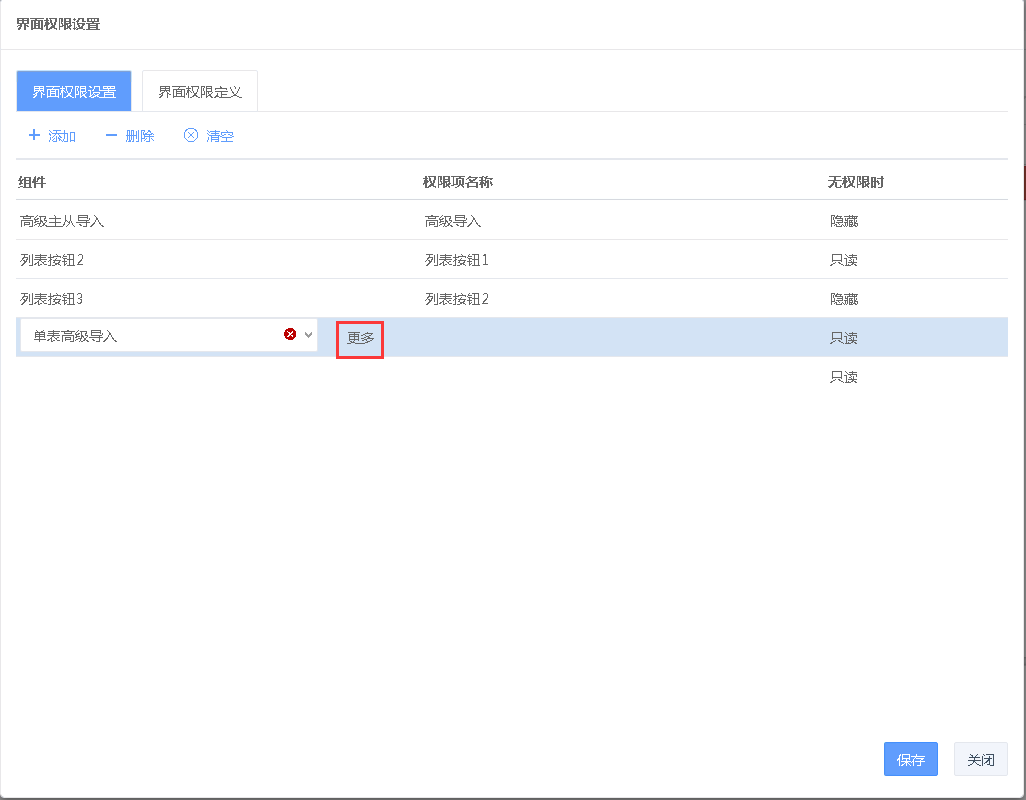The image size is (1026, 800).
Task: Click the 权限项名称 column header
Action: (x=457, y=182)
